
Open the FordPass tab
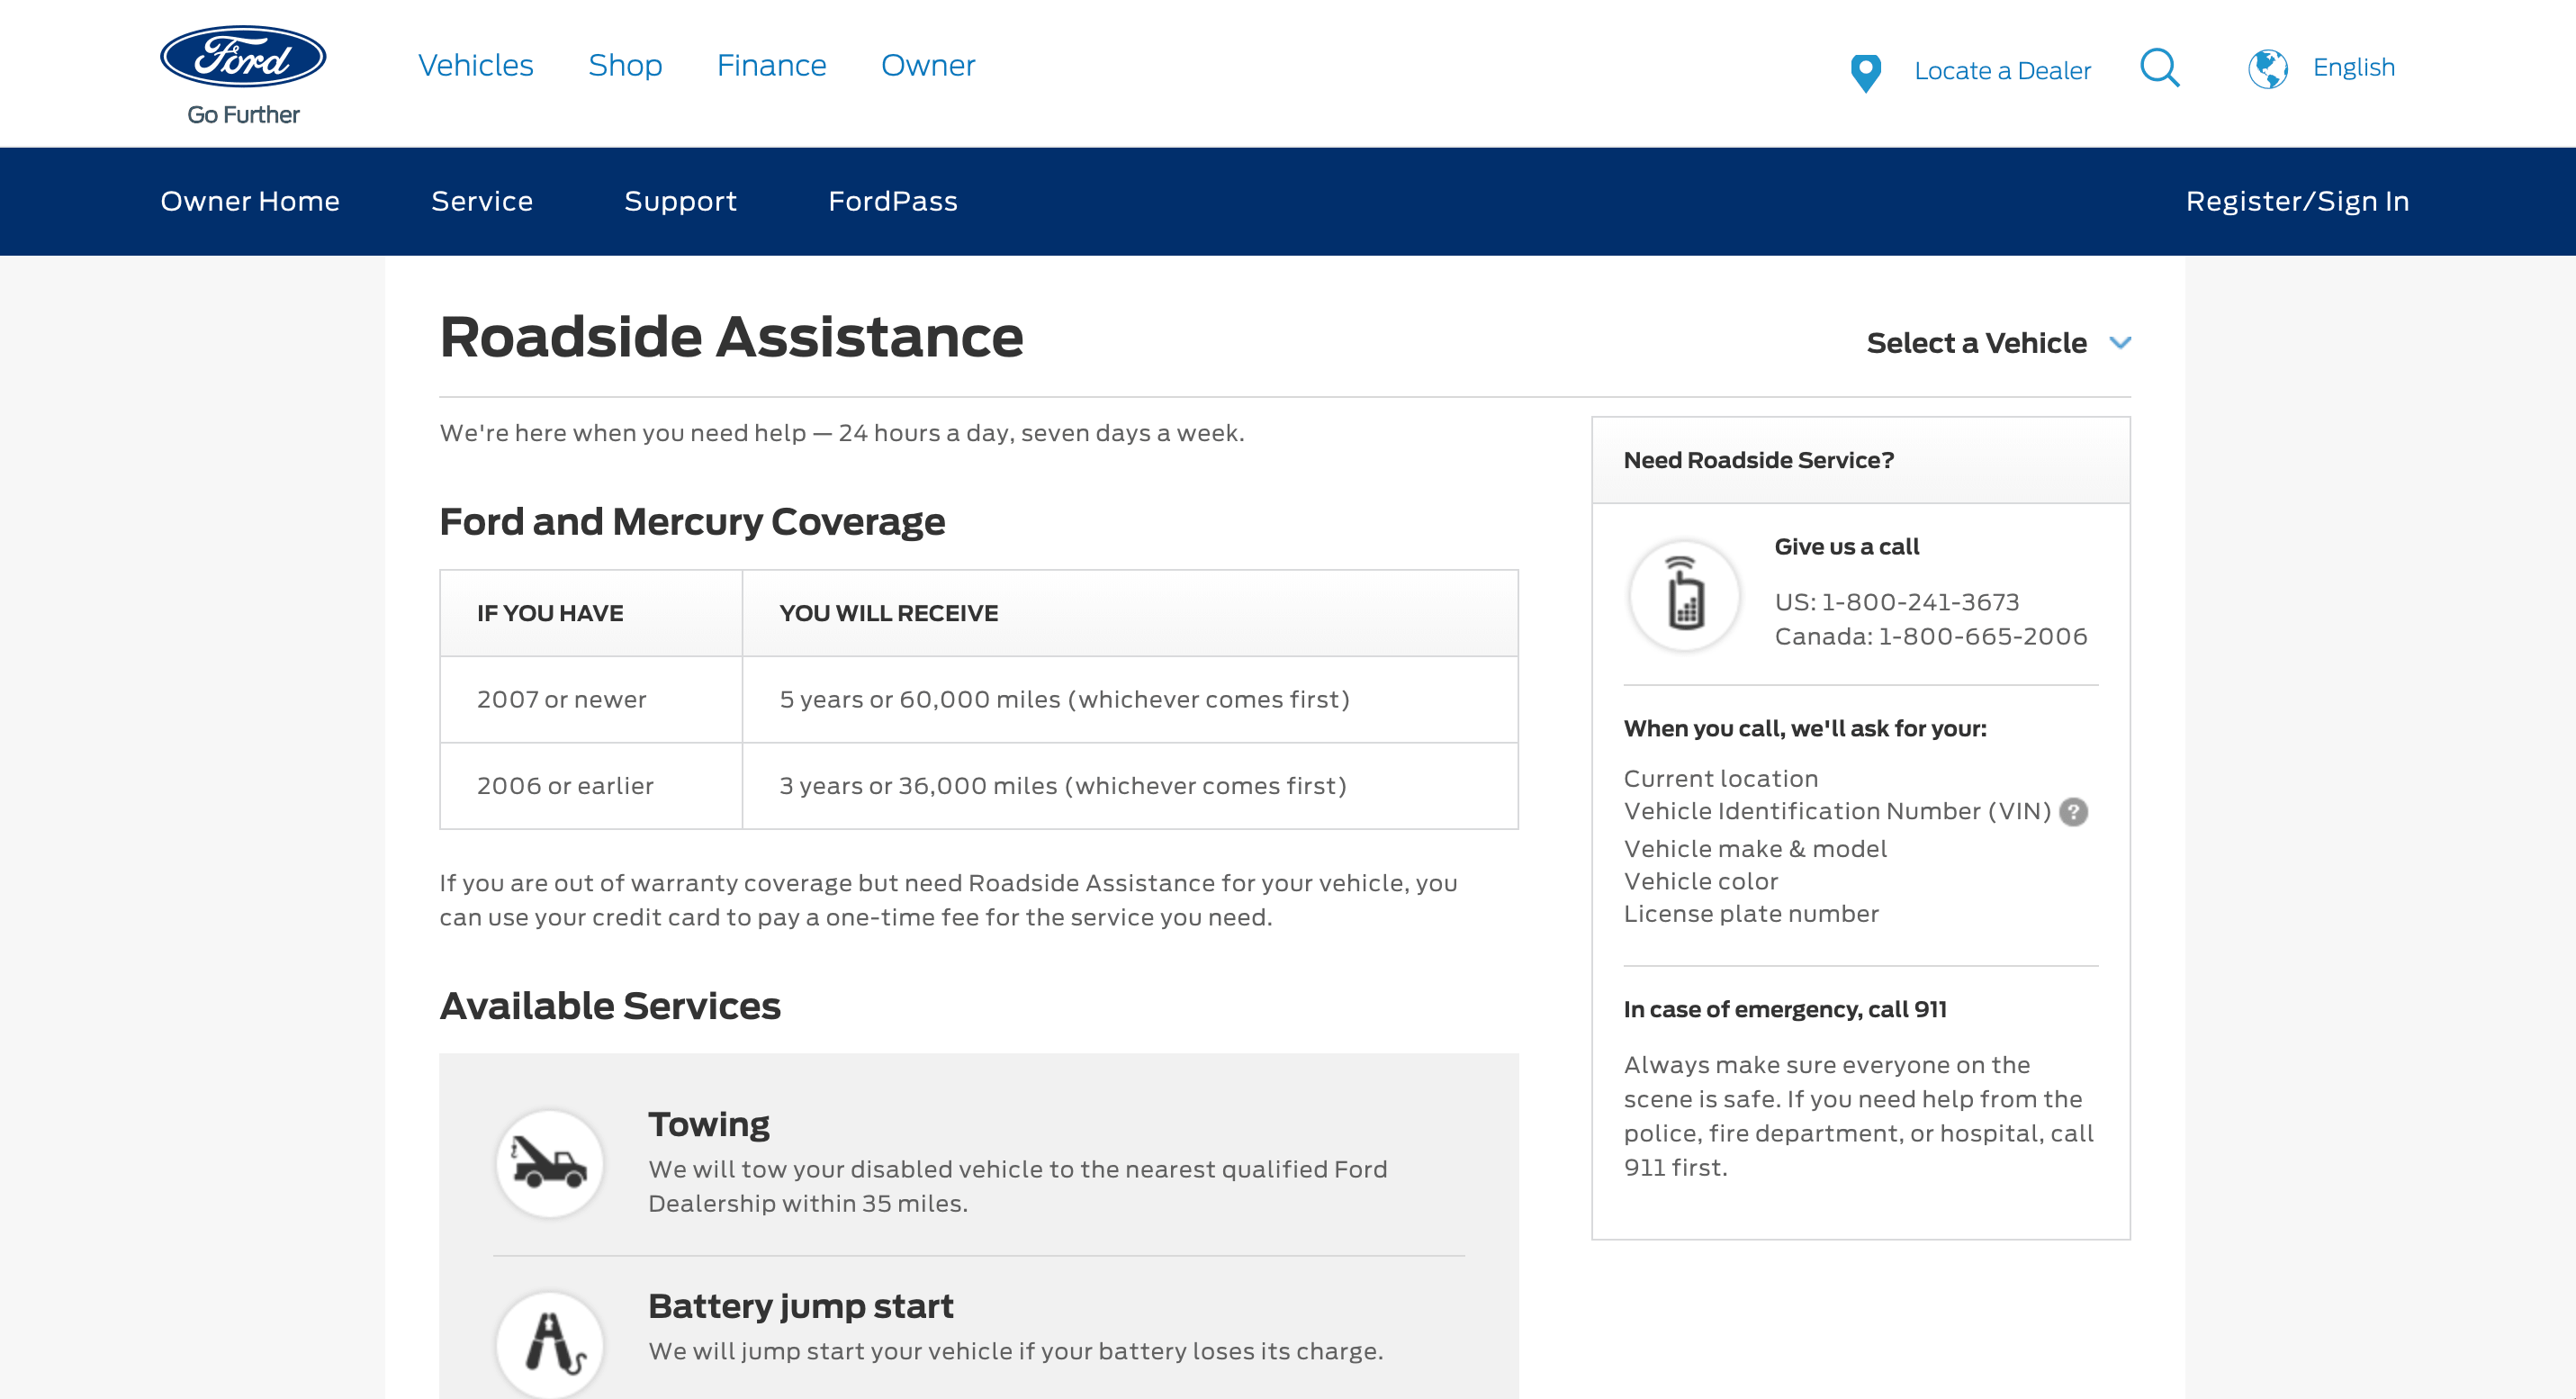892,201
